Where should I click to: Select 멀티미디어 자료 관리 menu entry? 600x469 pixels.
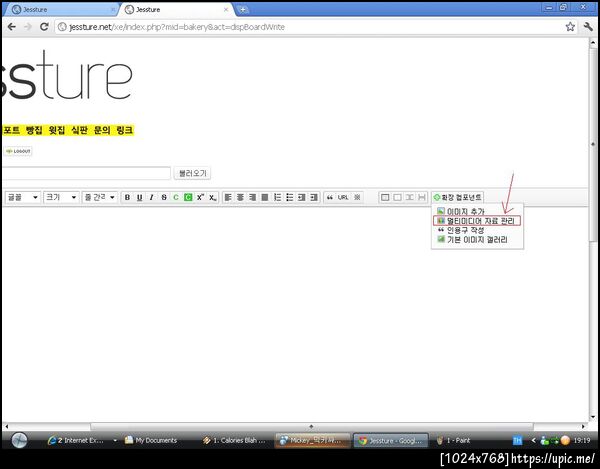click(476, 221)
